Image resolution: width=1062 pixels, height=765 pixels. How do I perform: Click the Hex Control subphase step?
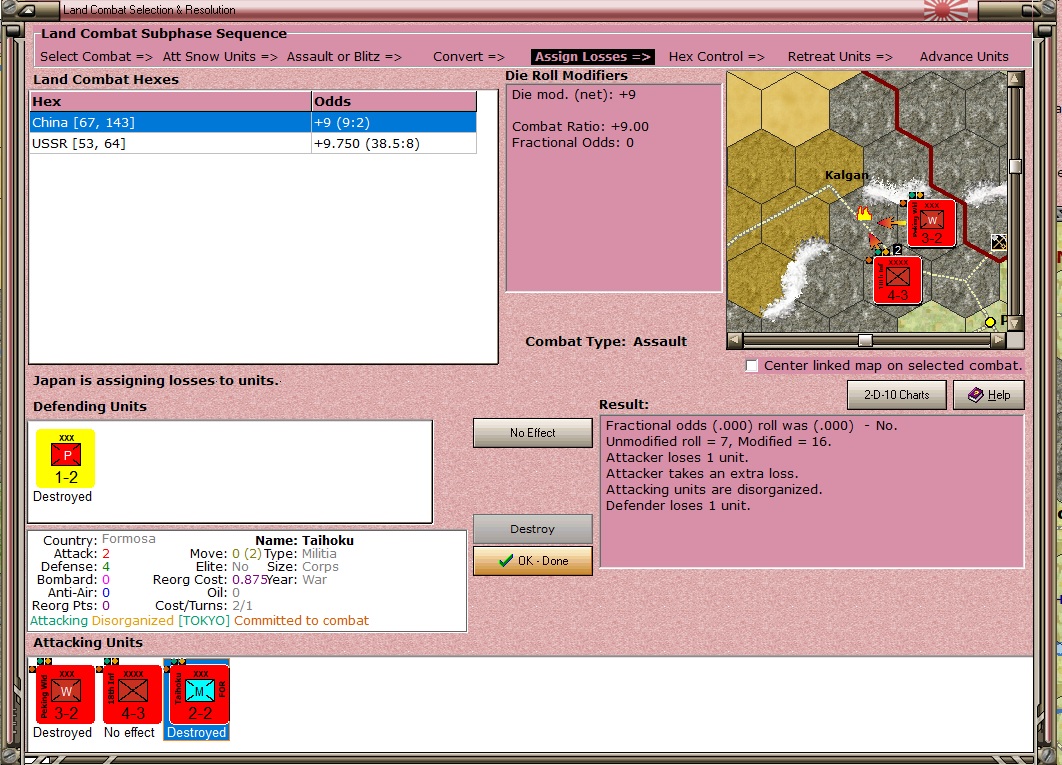coord(717,57)
